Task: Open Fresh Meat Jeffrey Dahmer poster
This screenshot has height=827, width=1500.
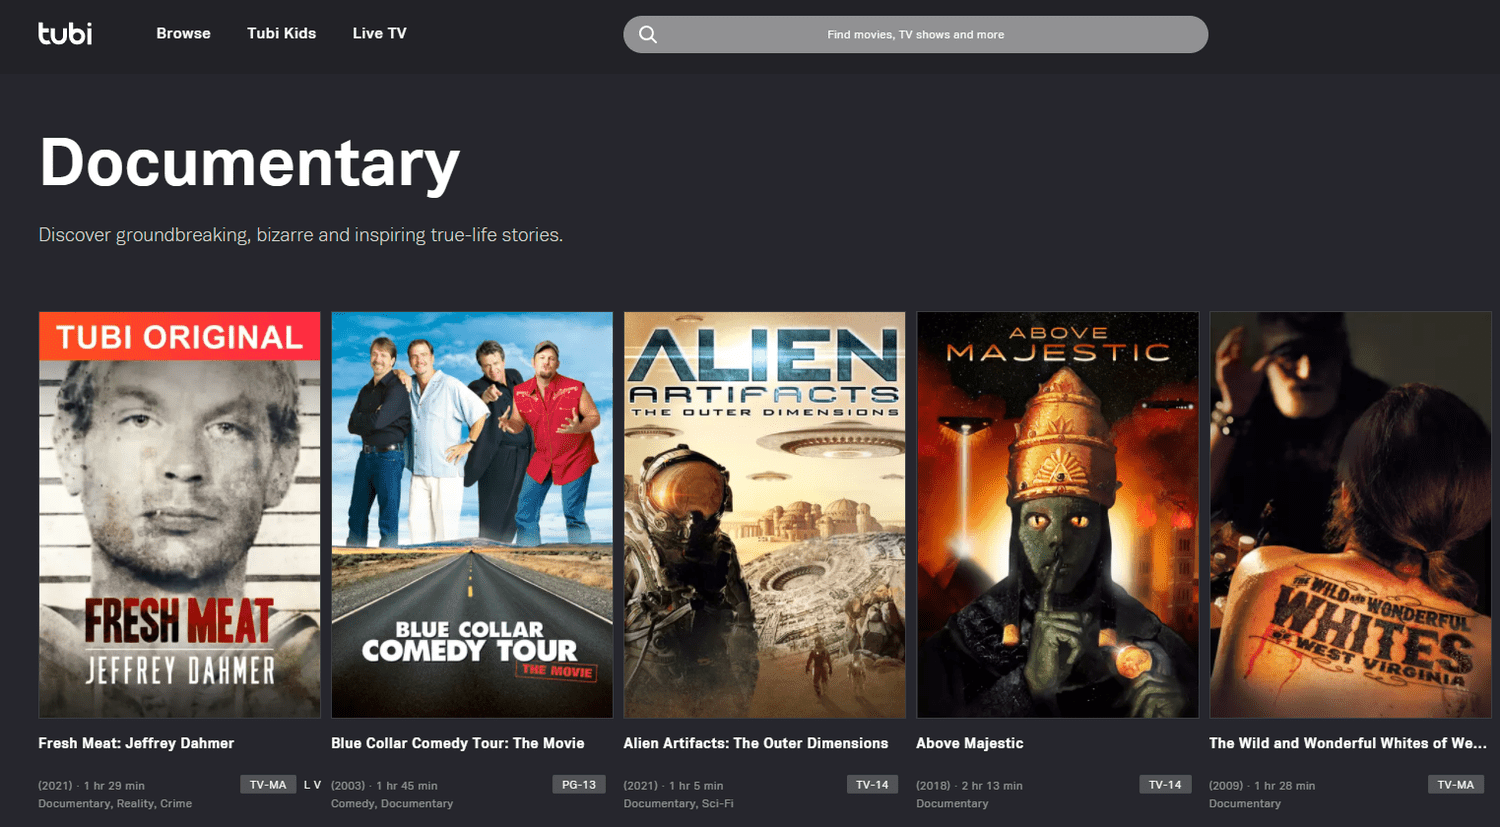Action: 180,515
